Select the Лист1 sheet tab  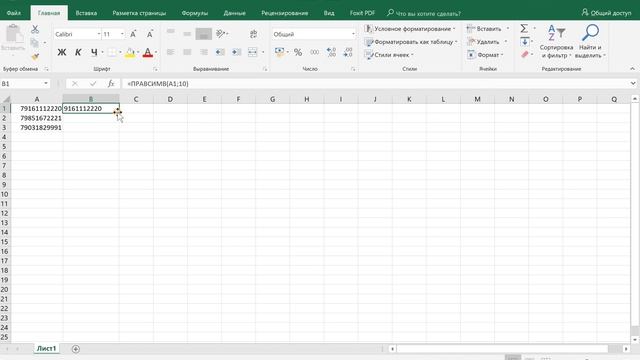47,349
